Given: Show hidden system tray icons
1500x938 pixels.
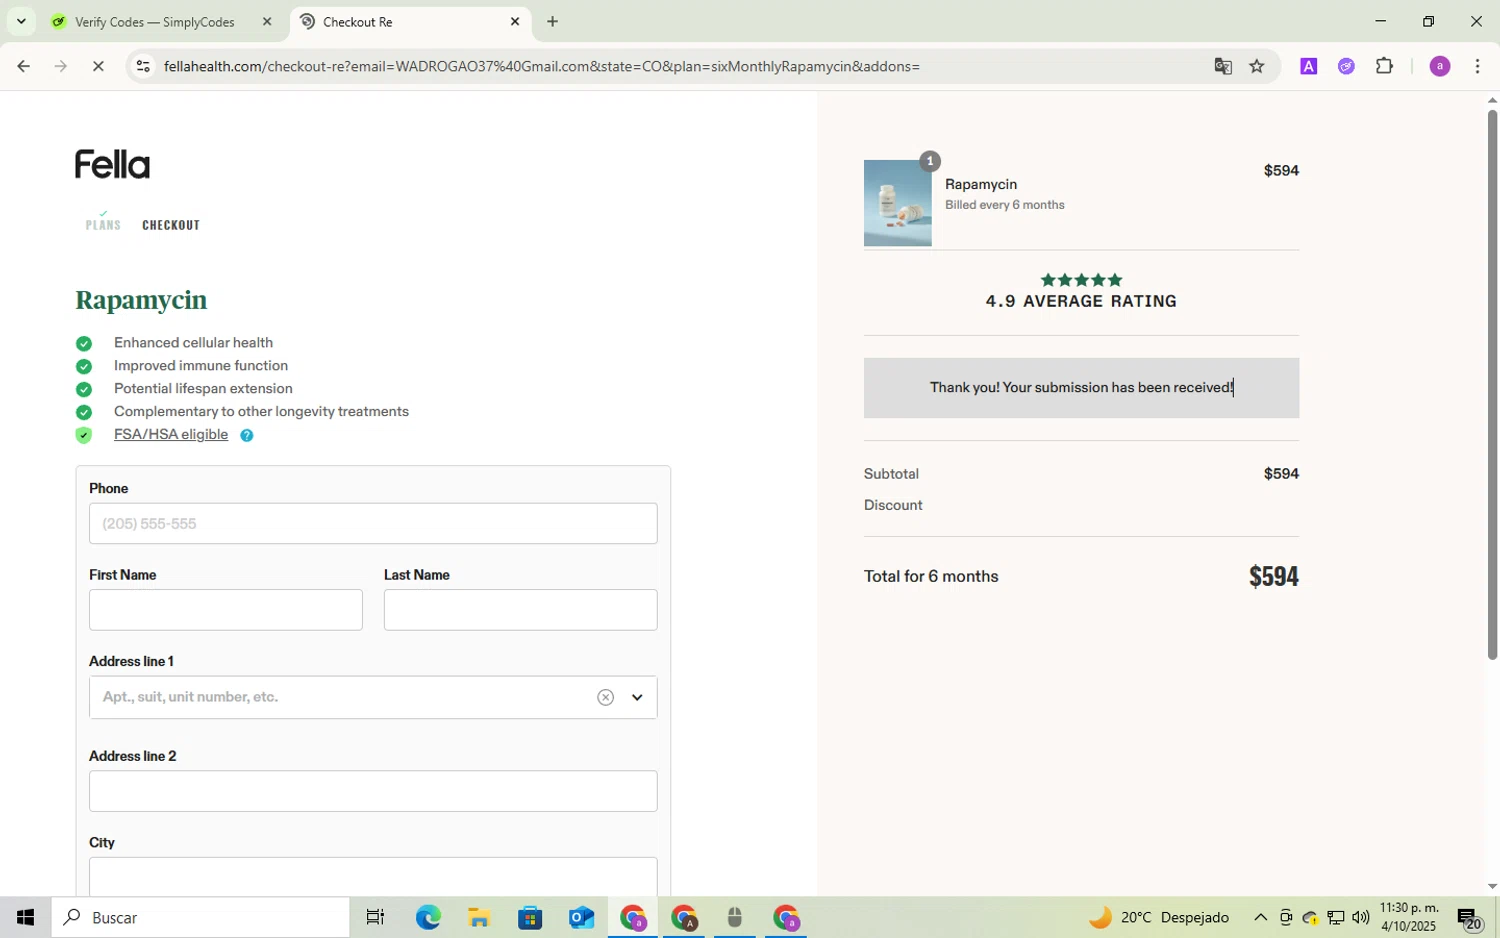Looking at the screenshot, I should [1260, 917].
